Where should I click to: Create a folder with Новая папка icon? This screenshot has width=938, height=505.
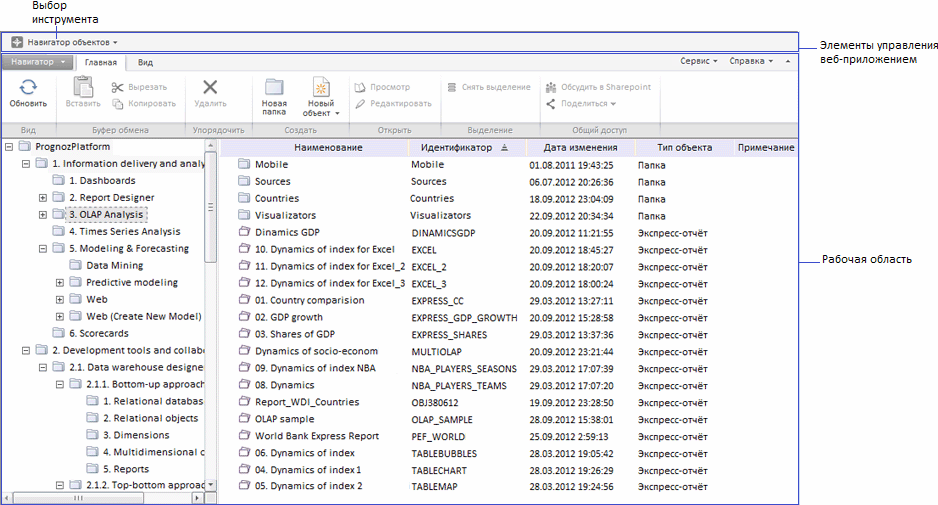[274, 88]
